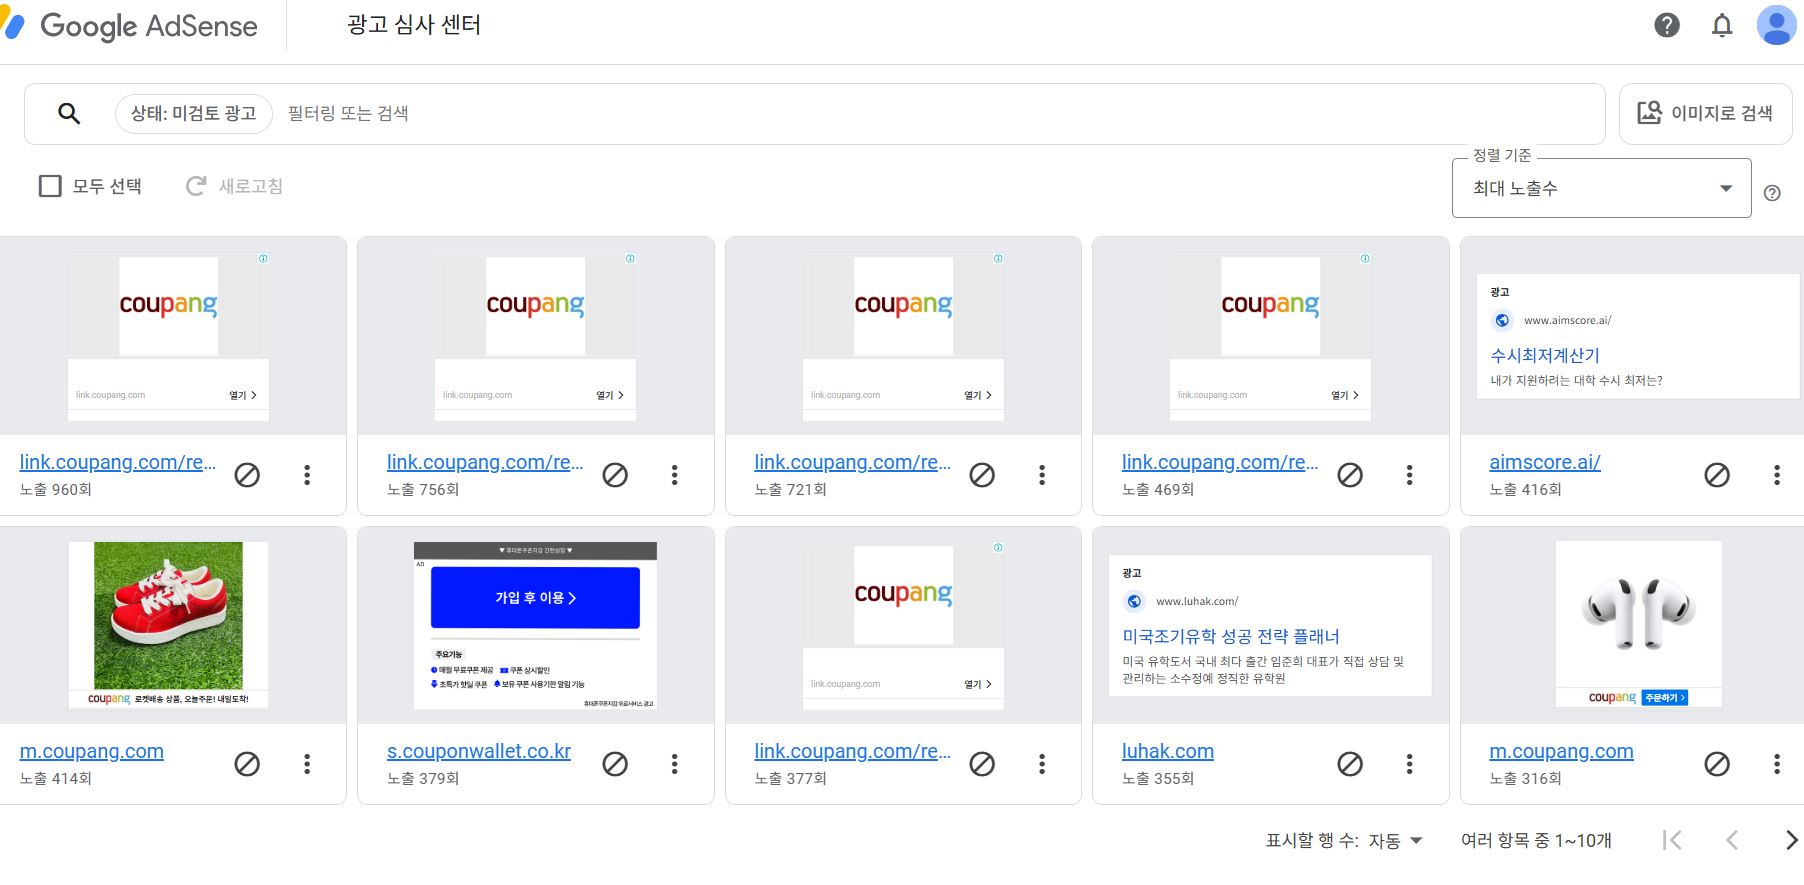Block the m.coupang.com ad with 414 impressions

pos(247,764)
